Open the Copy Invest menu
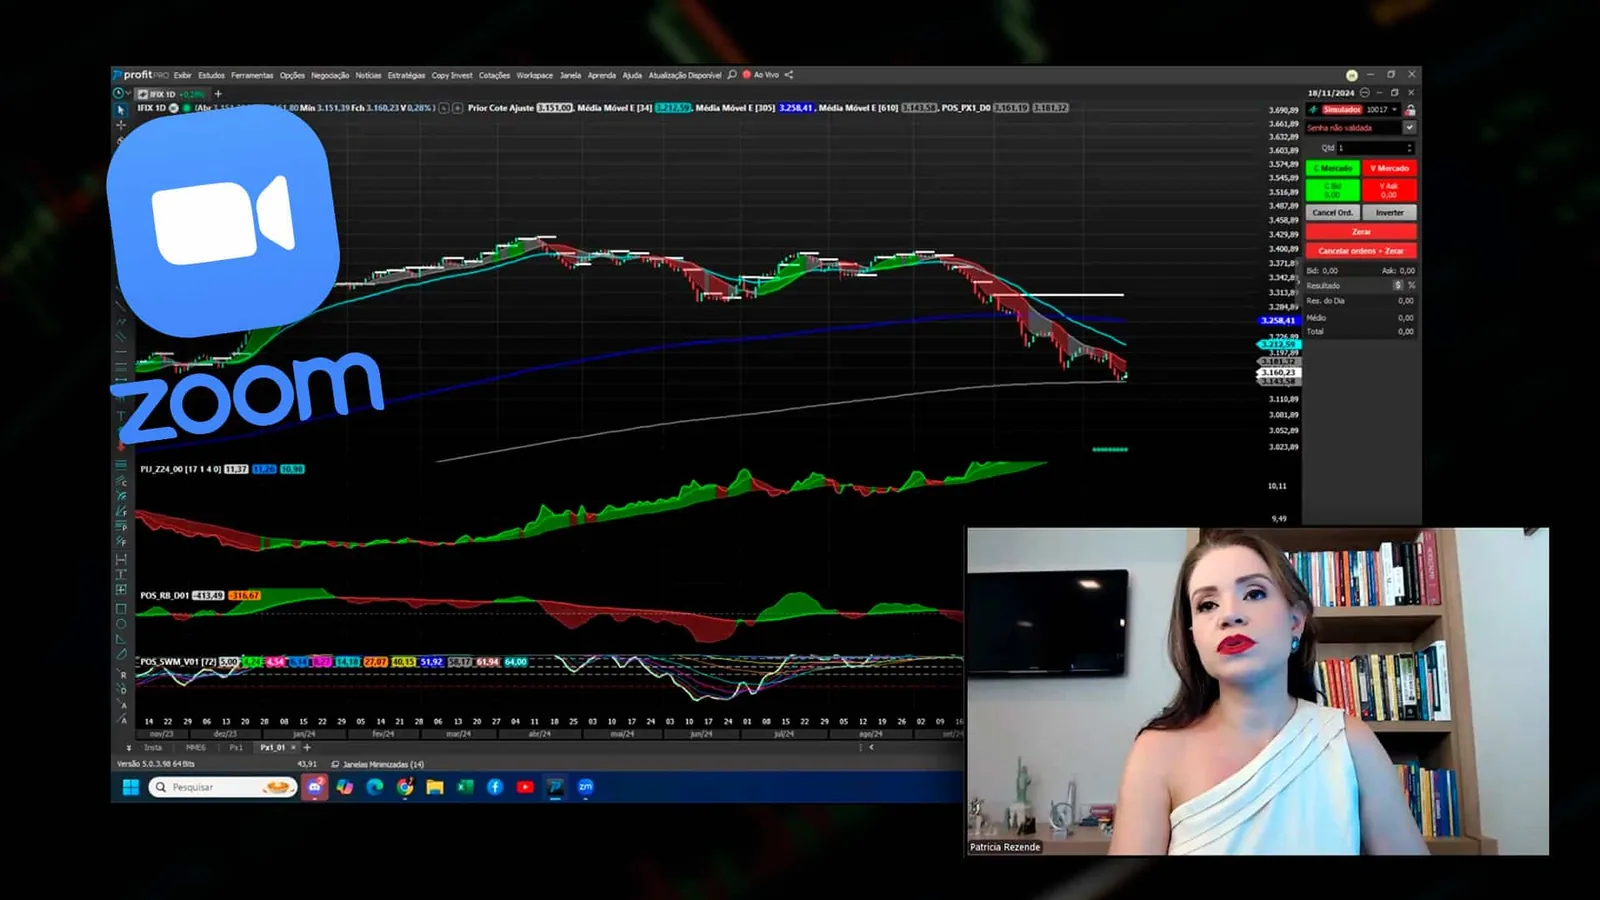Viewport: 1600px width, 900px height. click(x=452, y=75)
